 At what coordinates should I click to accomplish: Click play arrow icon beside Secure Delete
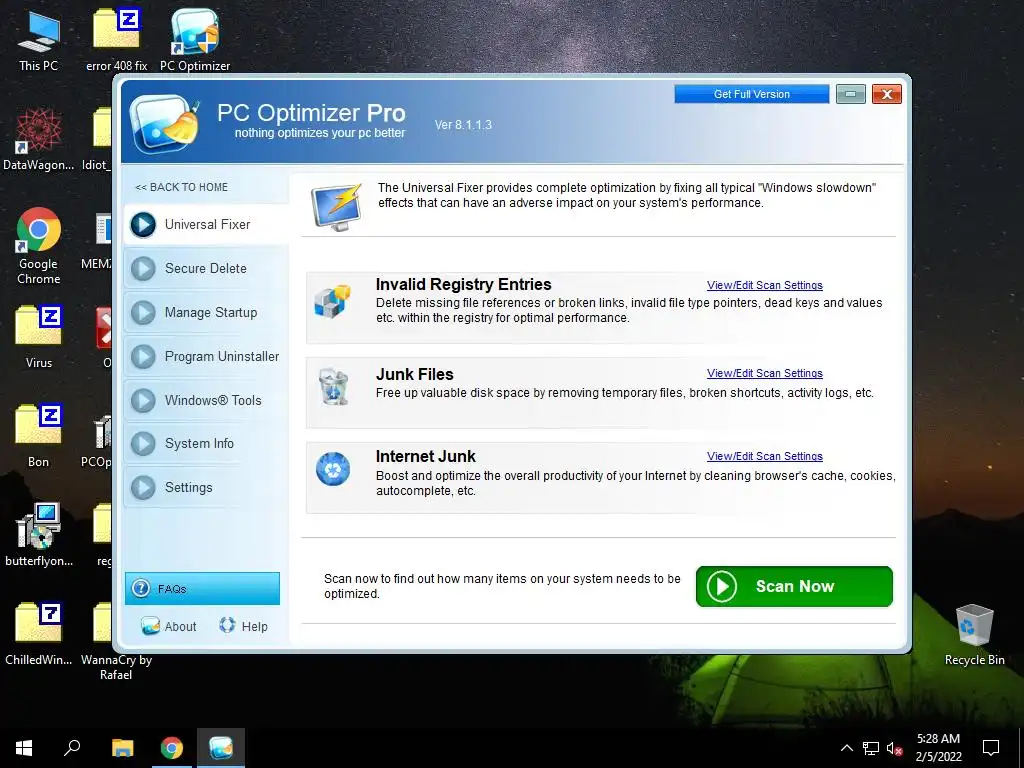click(143, 268)
